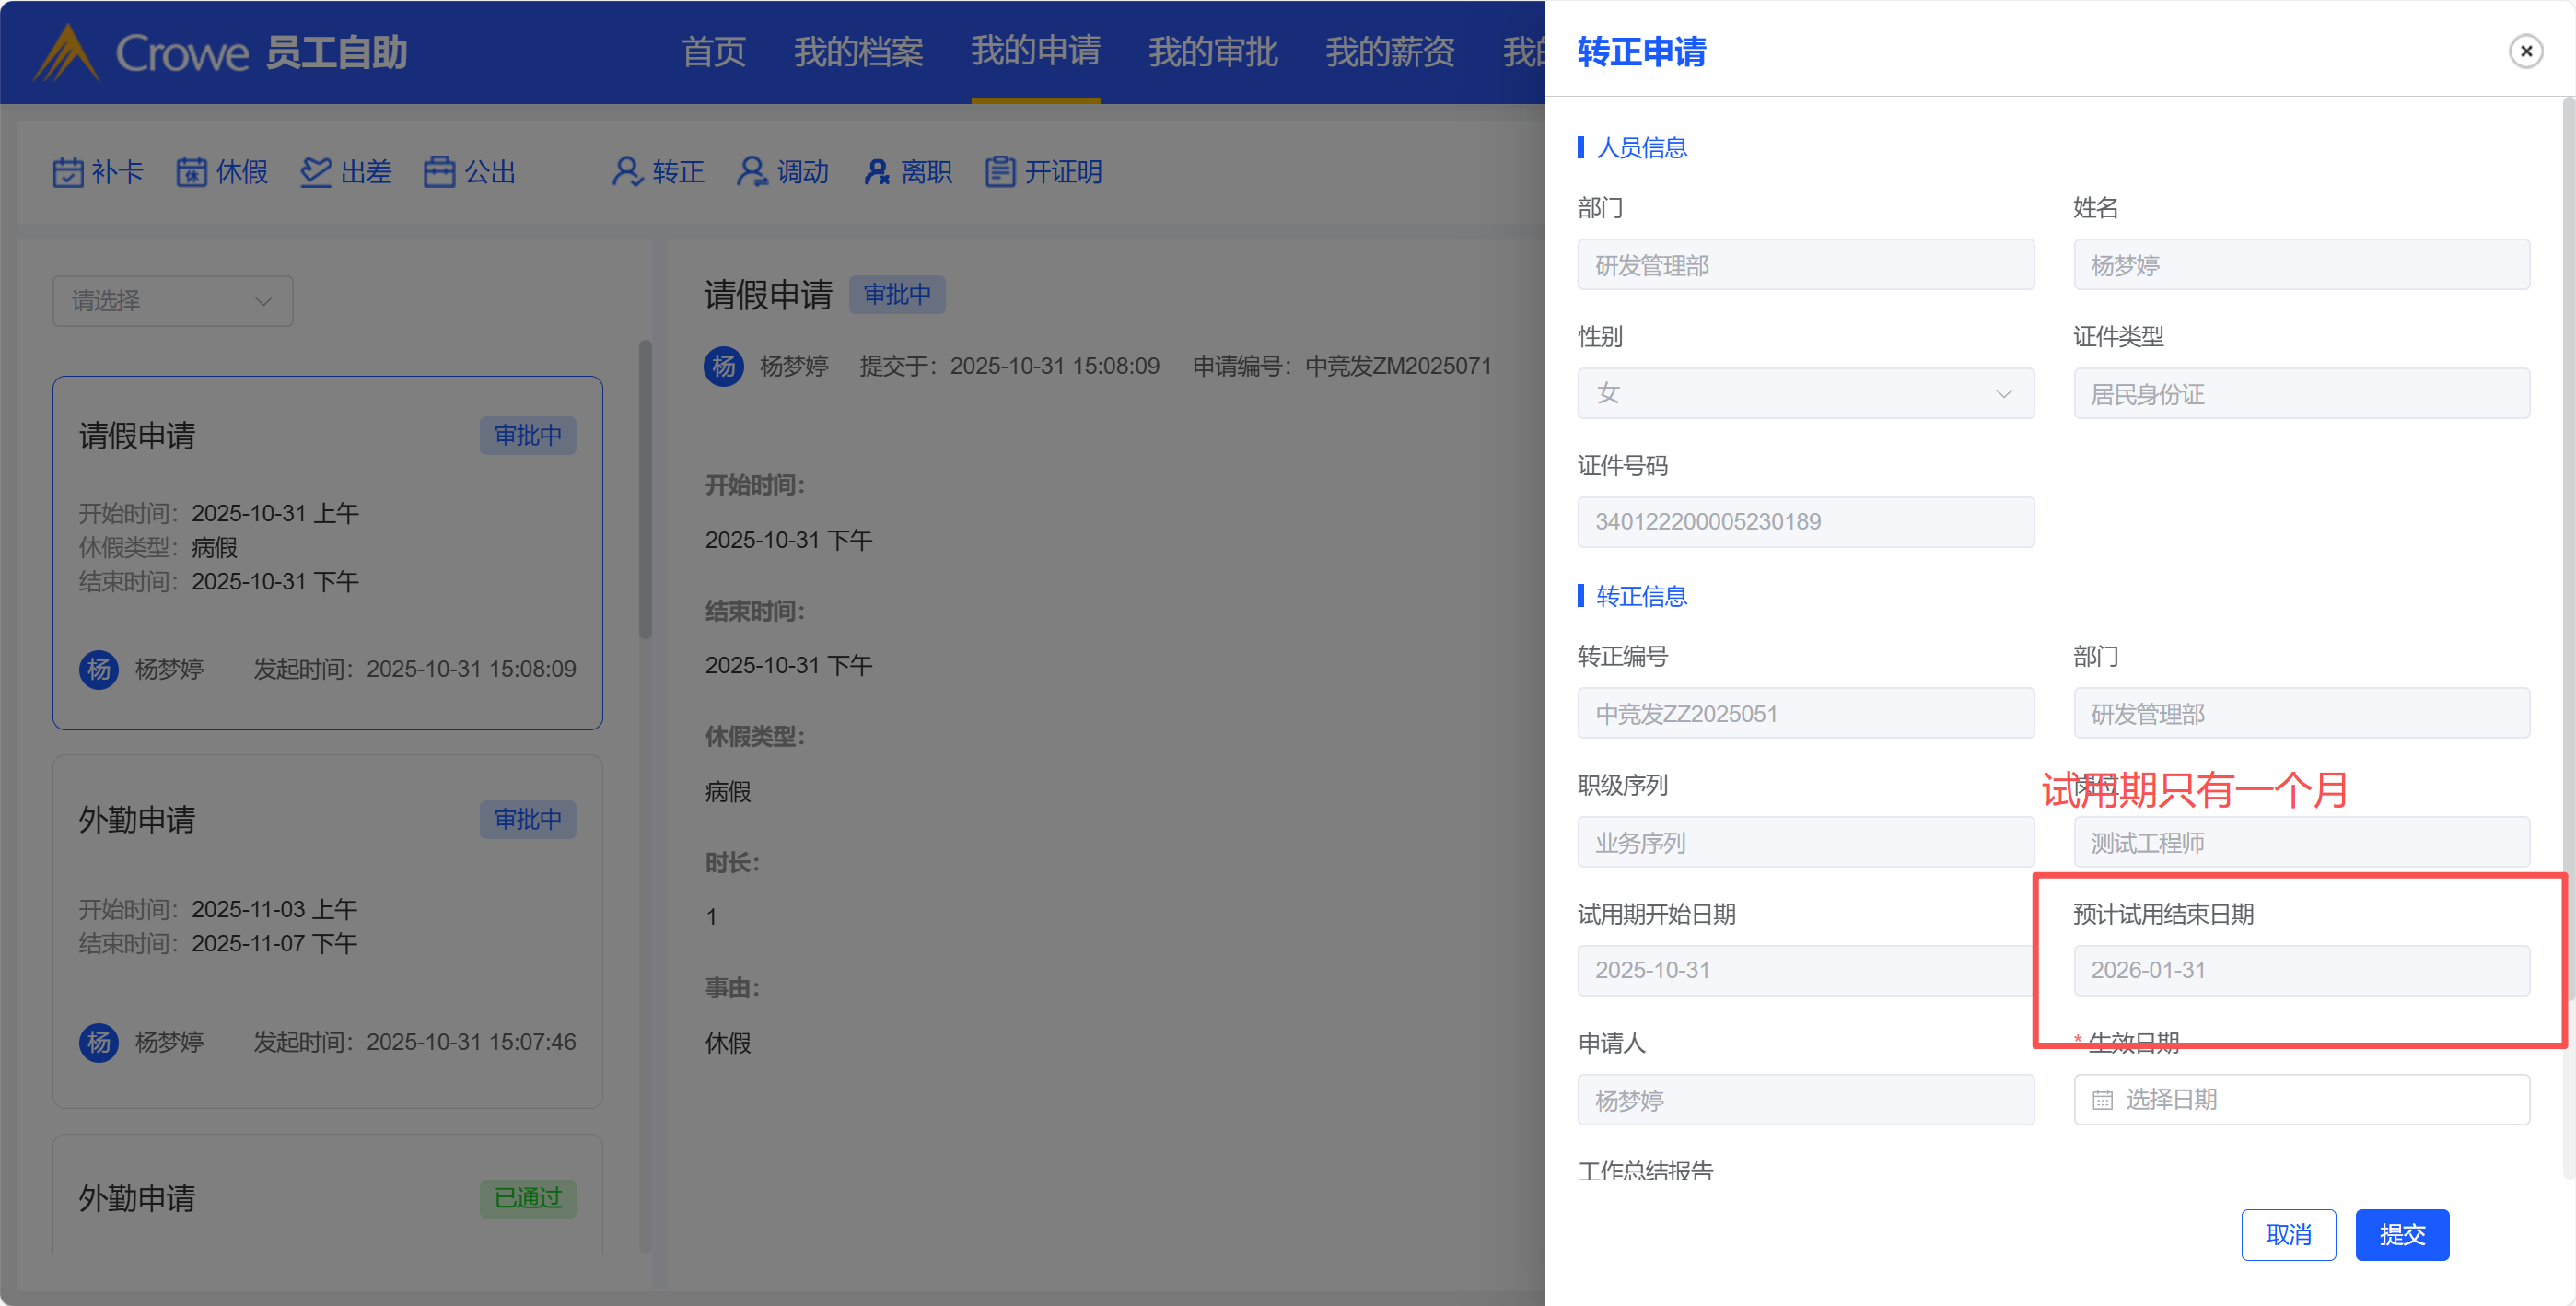
Task: Open the 性别 dropdown showing 女
Action: coord(1805,394)
